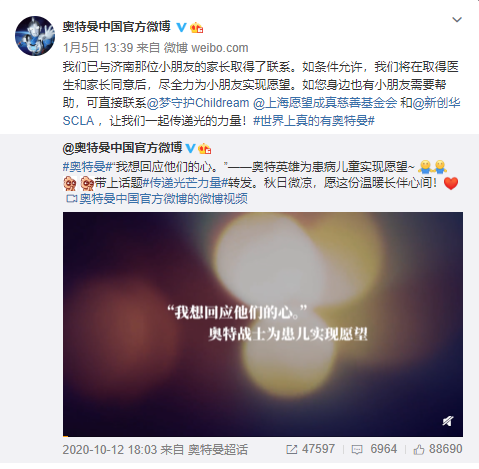
Task: Open the #传递光芒力量# hashtag topic
Action: pyautogui.click(x=185, y=183)
